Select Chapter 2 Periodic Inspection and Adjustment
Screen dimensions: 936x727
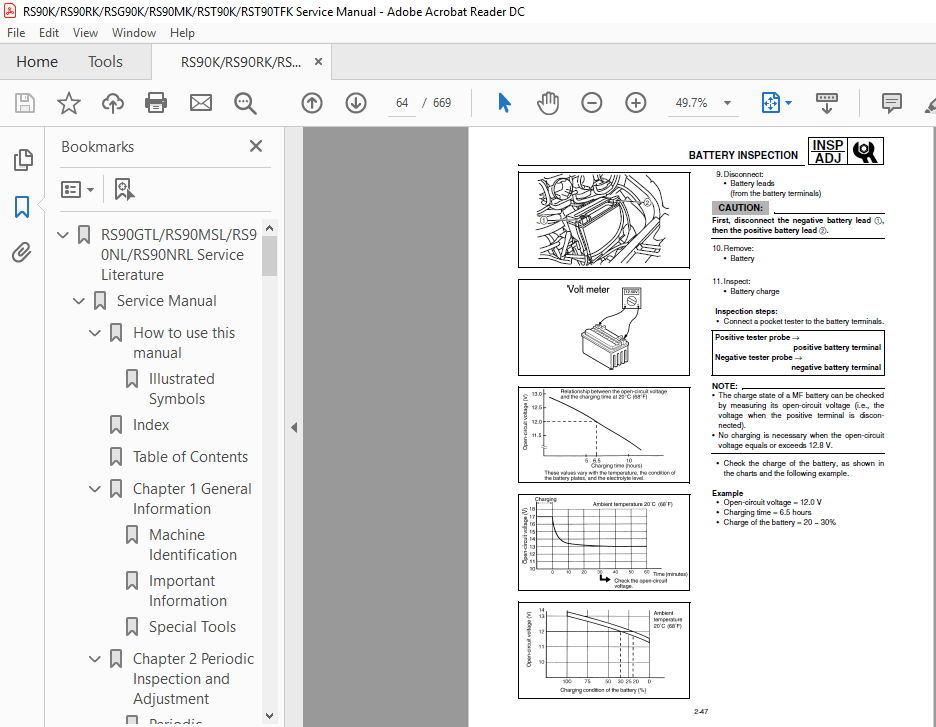(193, 679)
